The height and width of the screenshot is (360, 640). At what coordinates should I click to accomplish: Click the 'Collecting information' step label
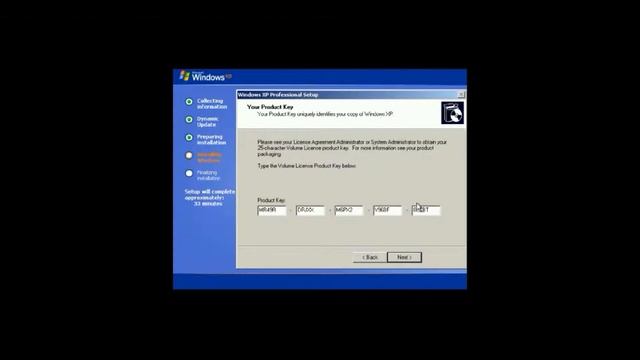212,104
